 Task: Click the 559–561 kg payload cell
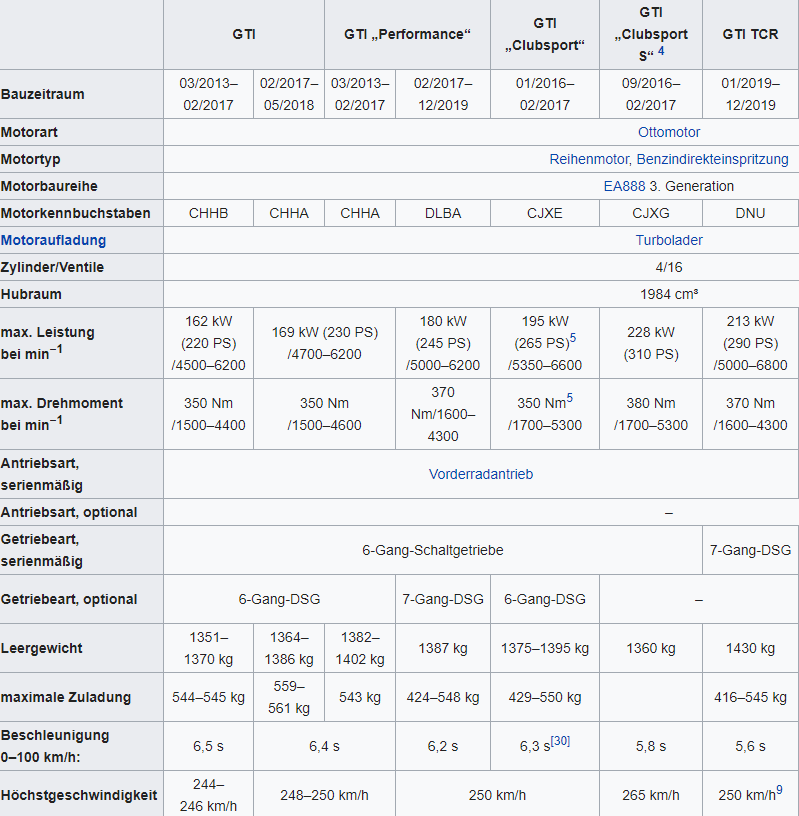(289, 697)
